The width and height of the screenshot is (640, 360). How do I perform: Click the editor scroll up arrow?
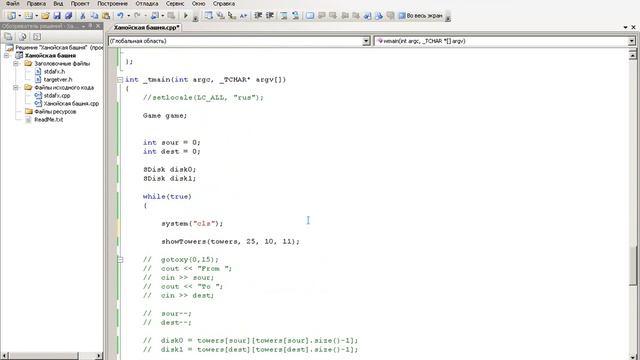pos(633,55)
